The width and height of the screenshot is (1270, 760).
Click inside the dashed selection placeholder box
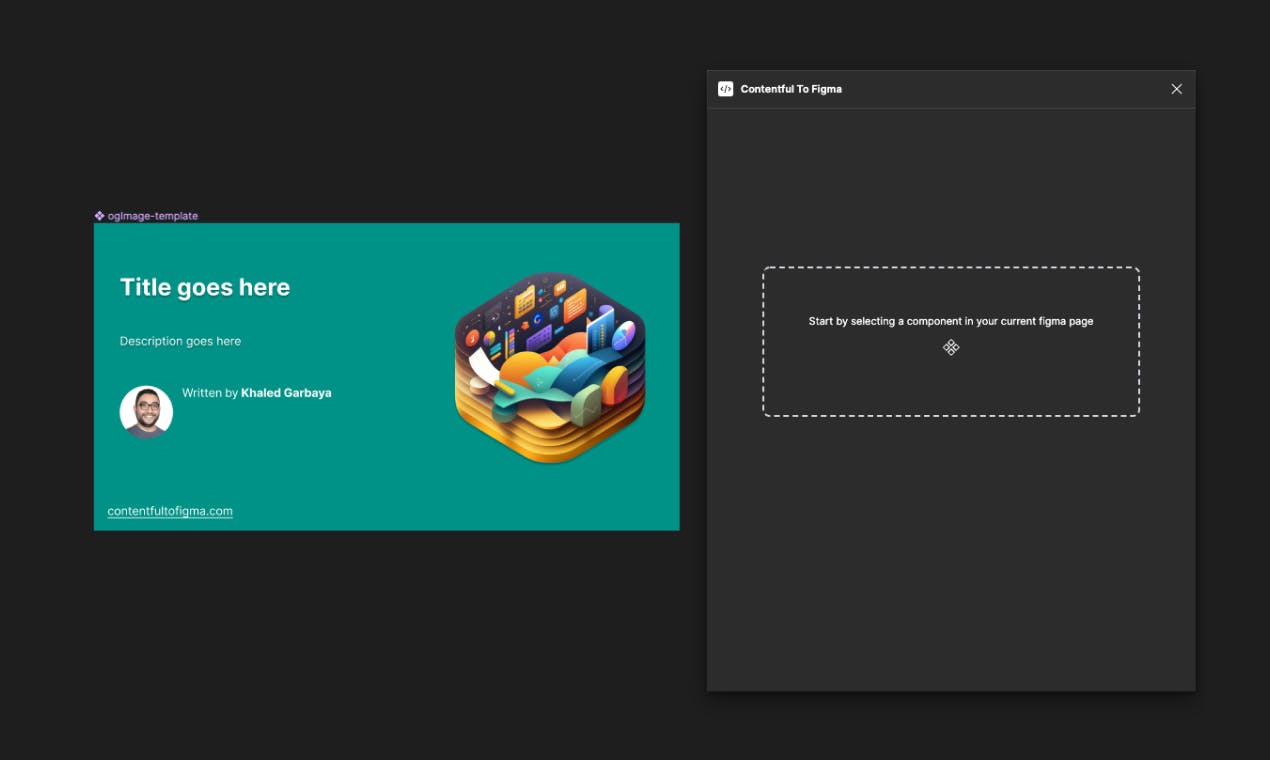(x=951, y=380)
